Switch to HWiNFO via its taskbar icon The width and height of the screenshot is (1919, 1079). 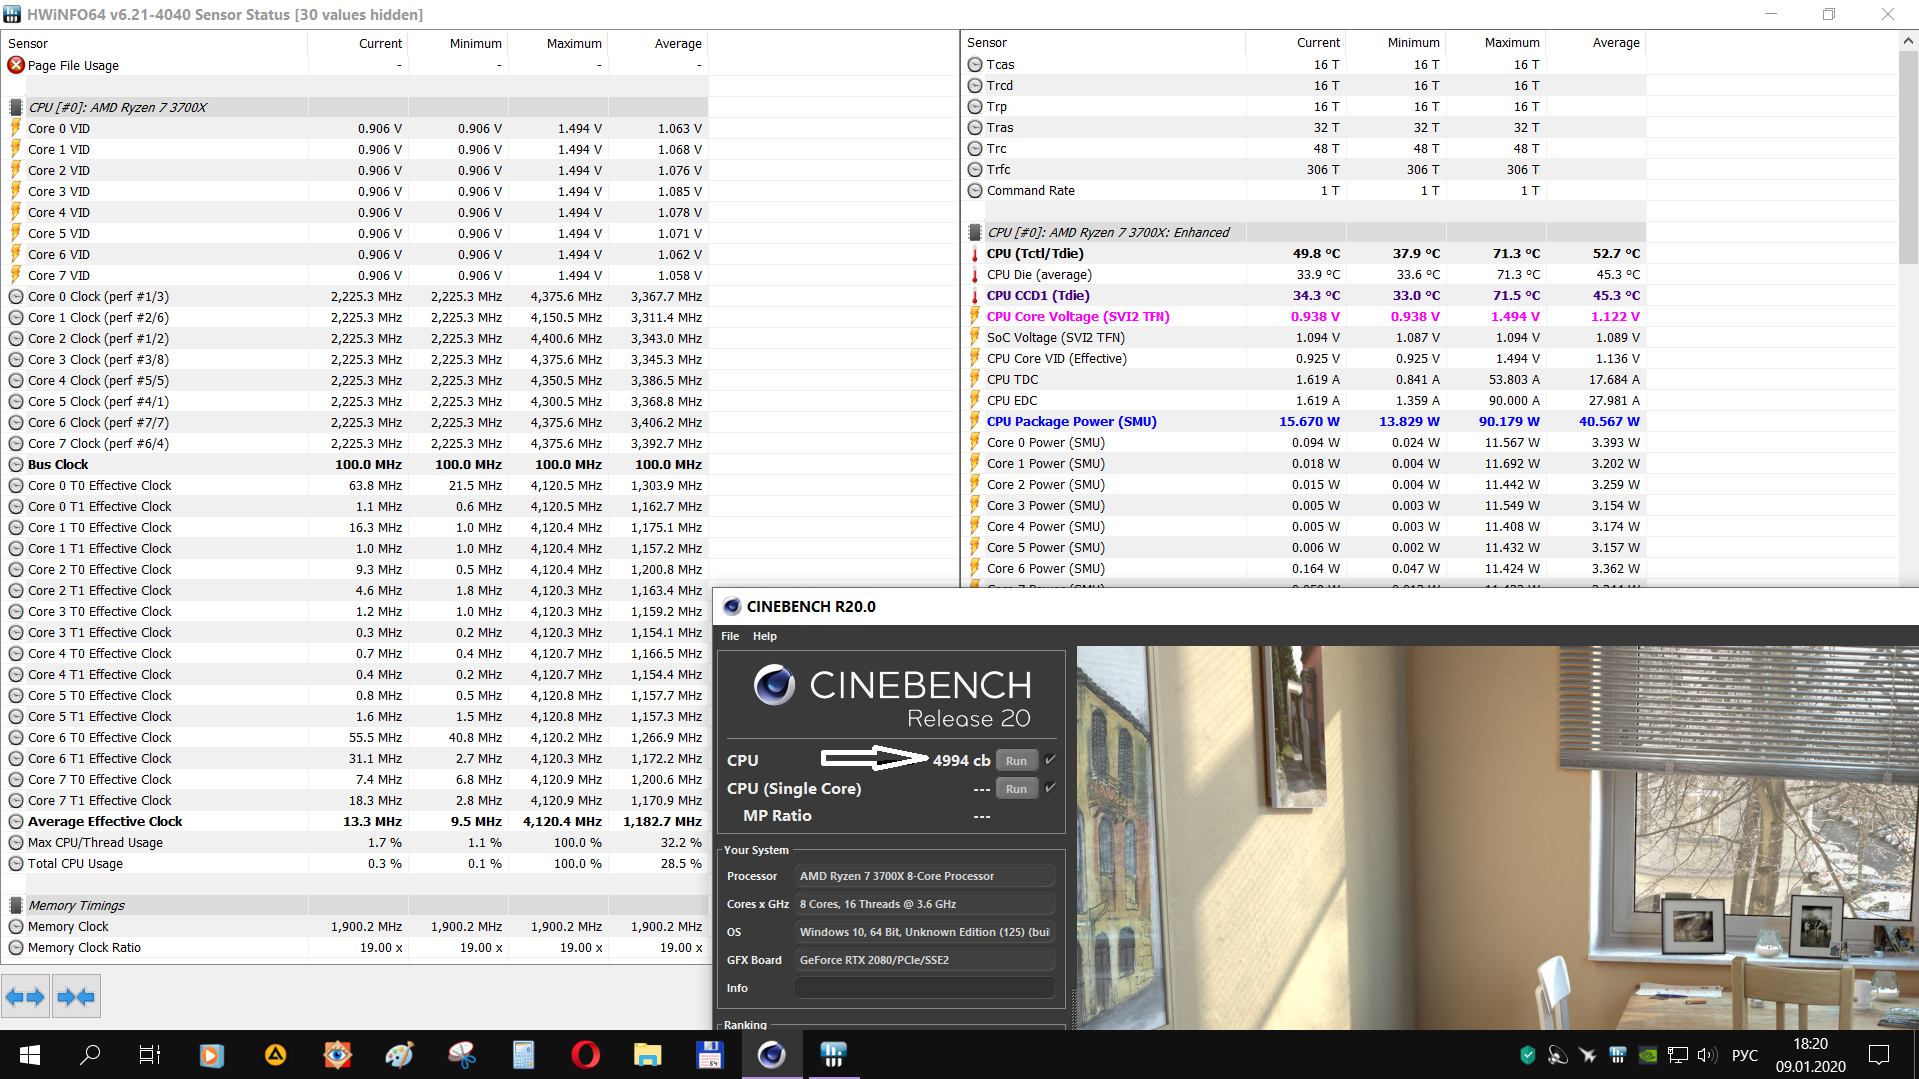pyautogui.click(x=833, y=1055)
